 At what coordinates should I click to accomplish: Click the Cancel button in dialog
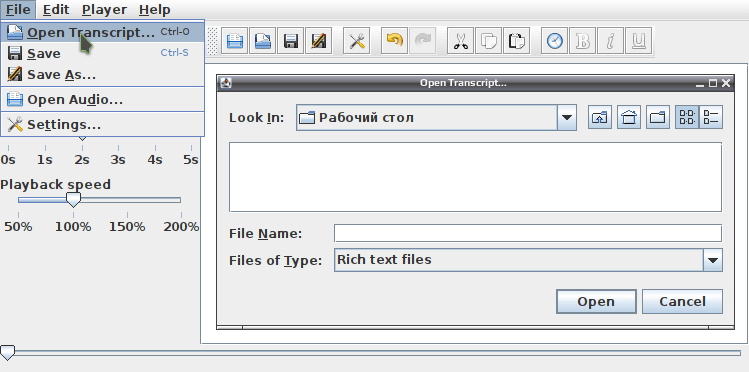click(682, 301)
